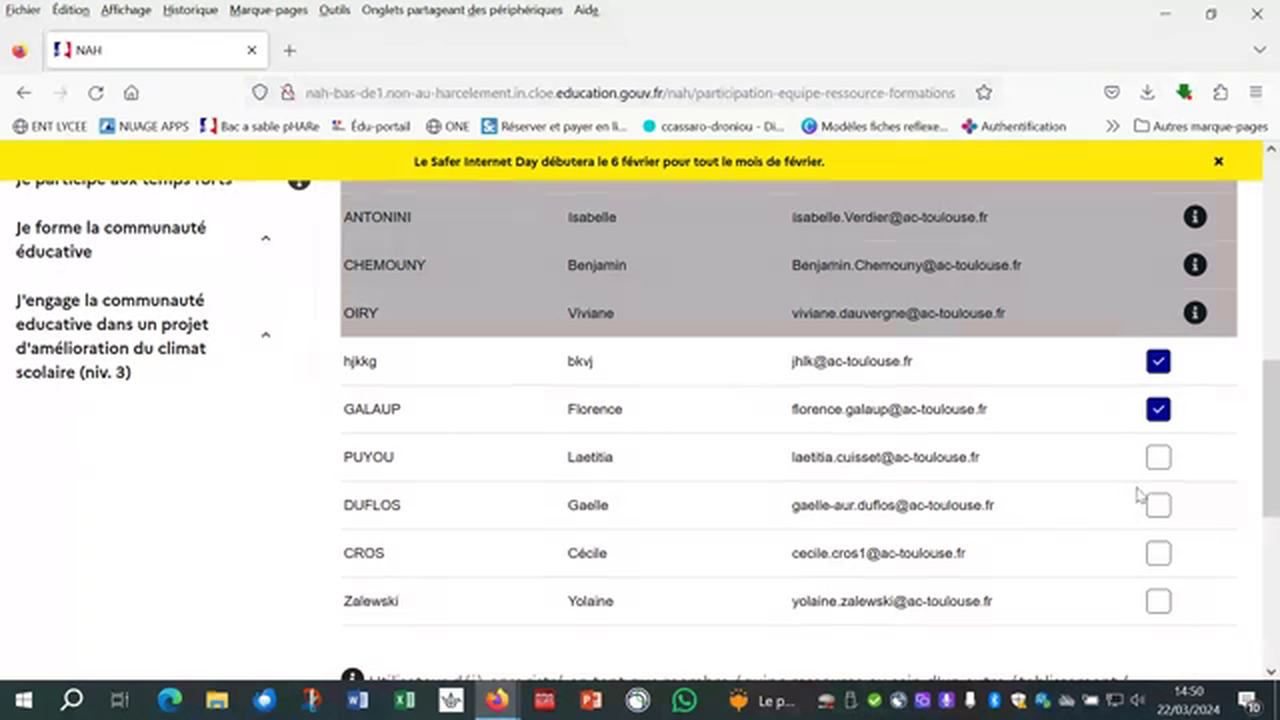Collapse the 'Je forme la communauté éducative' section
The image size is (1280, 720).
[265, 238]
